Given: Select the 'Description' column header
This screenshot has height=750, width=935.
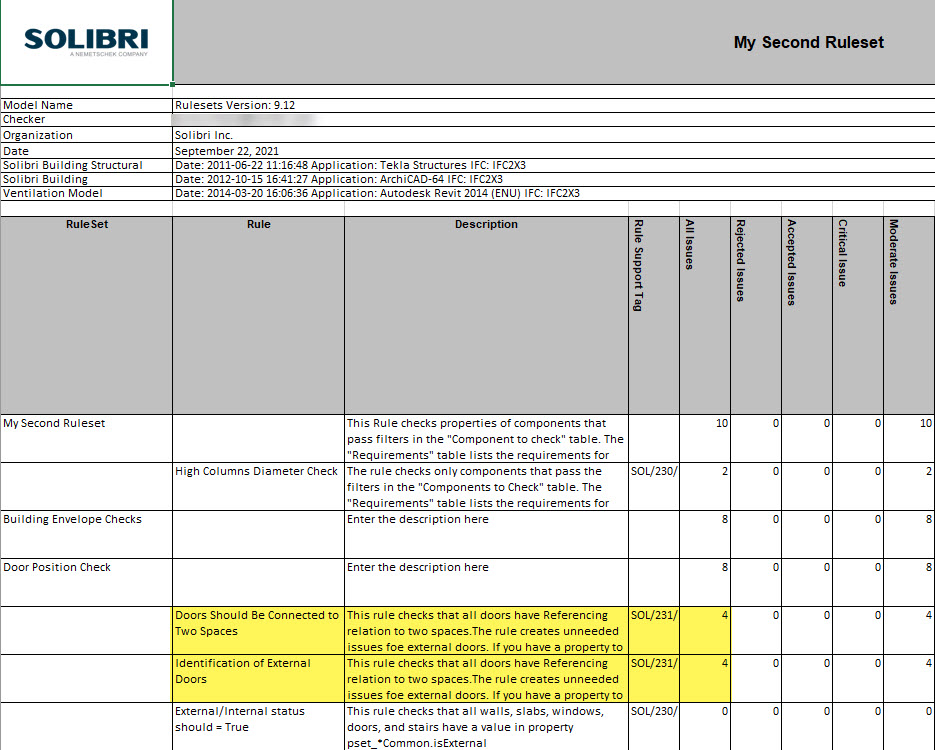Looking at the screenshot, I should pos(486,315).
